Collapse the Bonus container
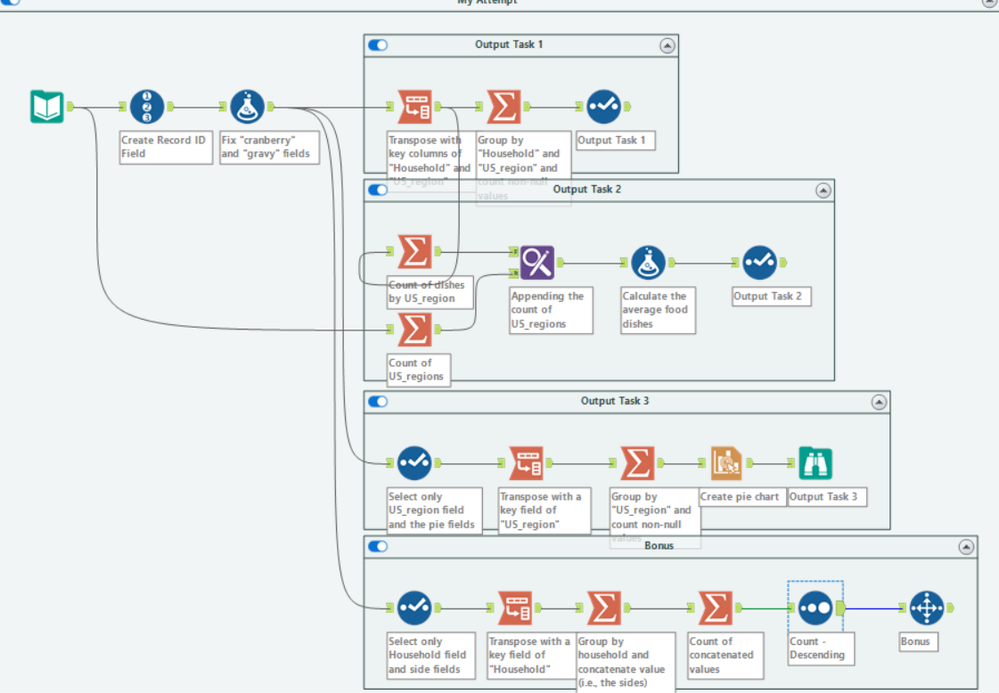Screen dimensions: 999x693 pyautogui.click(x=966, y=547)
